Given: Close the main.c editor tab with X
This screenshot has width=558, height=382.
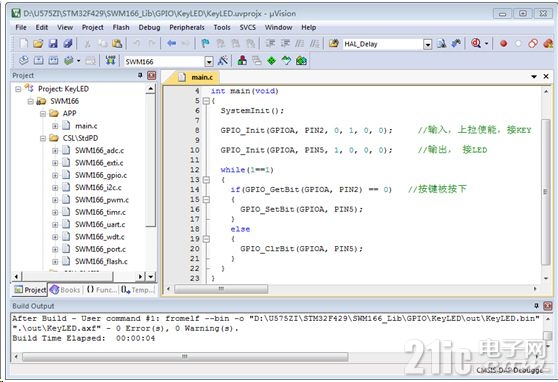Looking at the screenshot, I should pyautogui.click(x=546, y=77).
